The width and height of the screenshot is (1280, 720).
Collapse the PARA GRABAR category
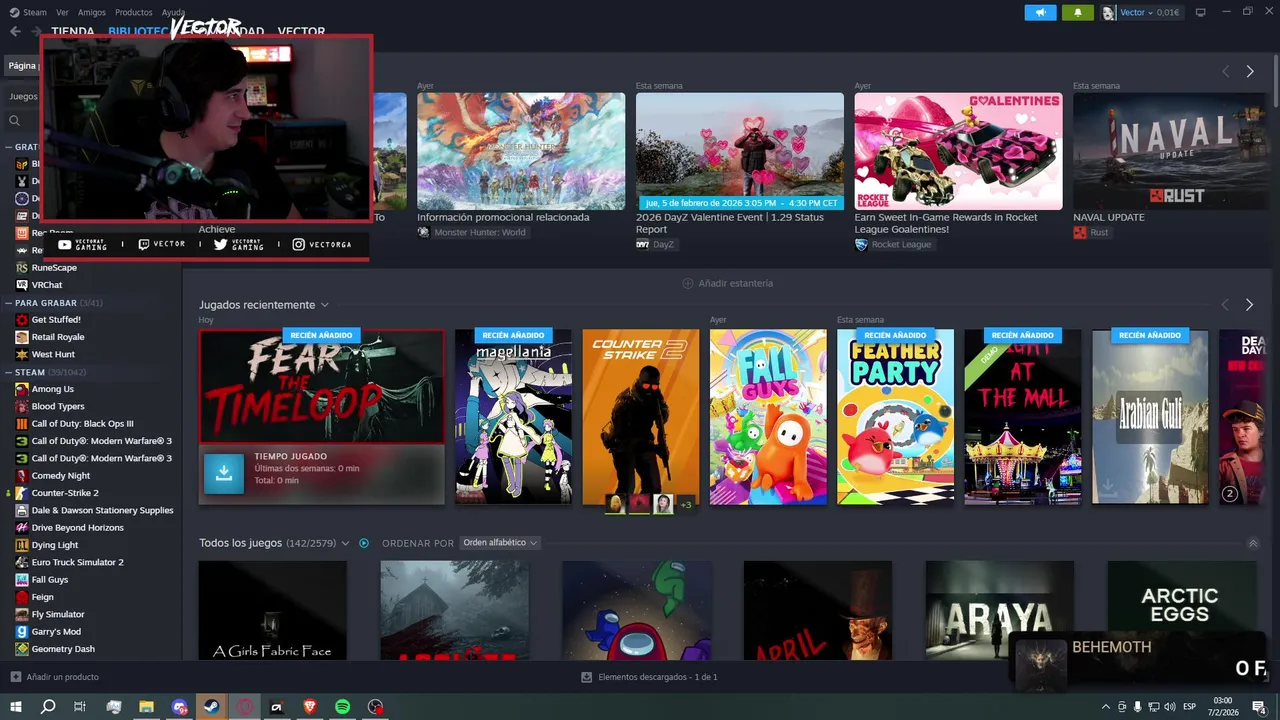9,303
